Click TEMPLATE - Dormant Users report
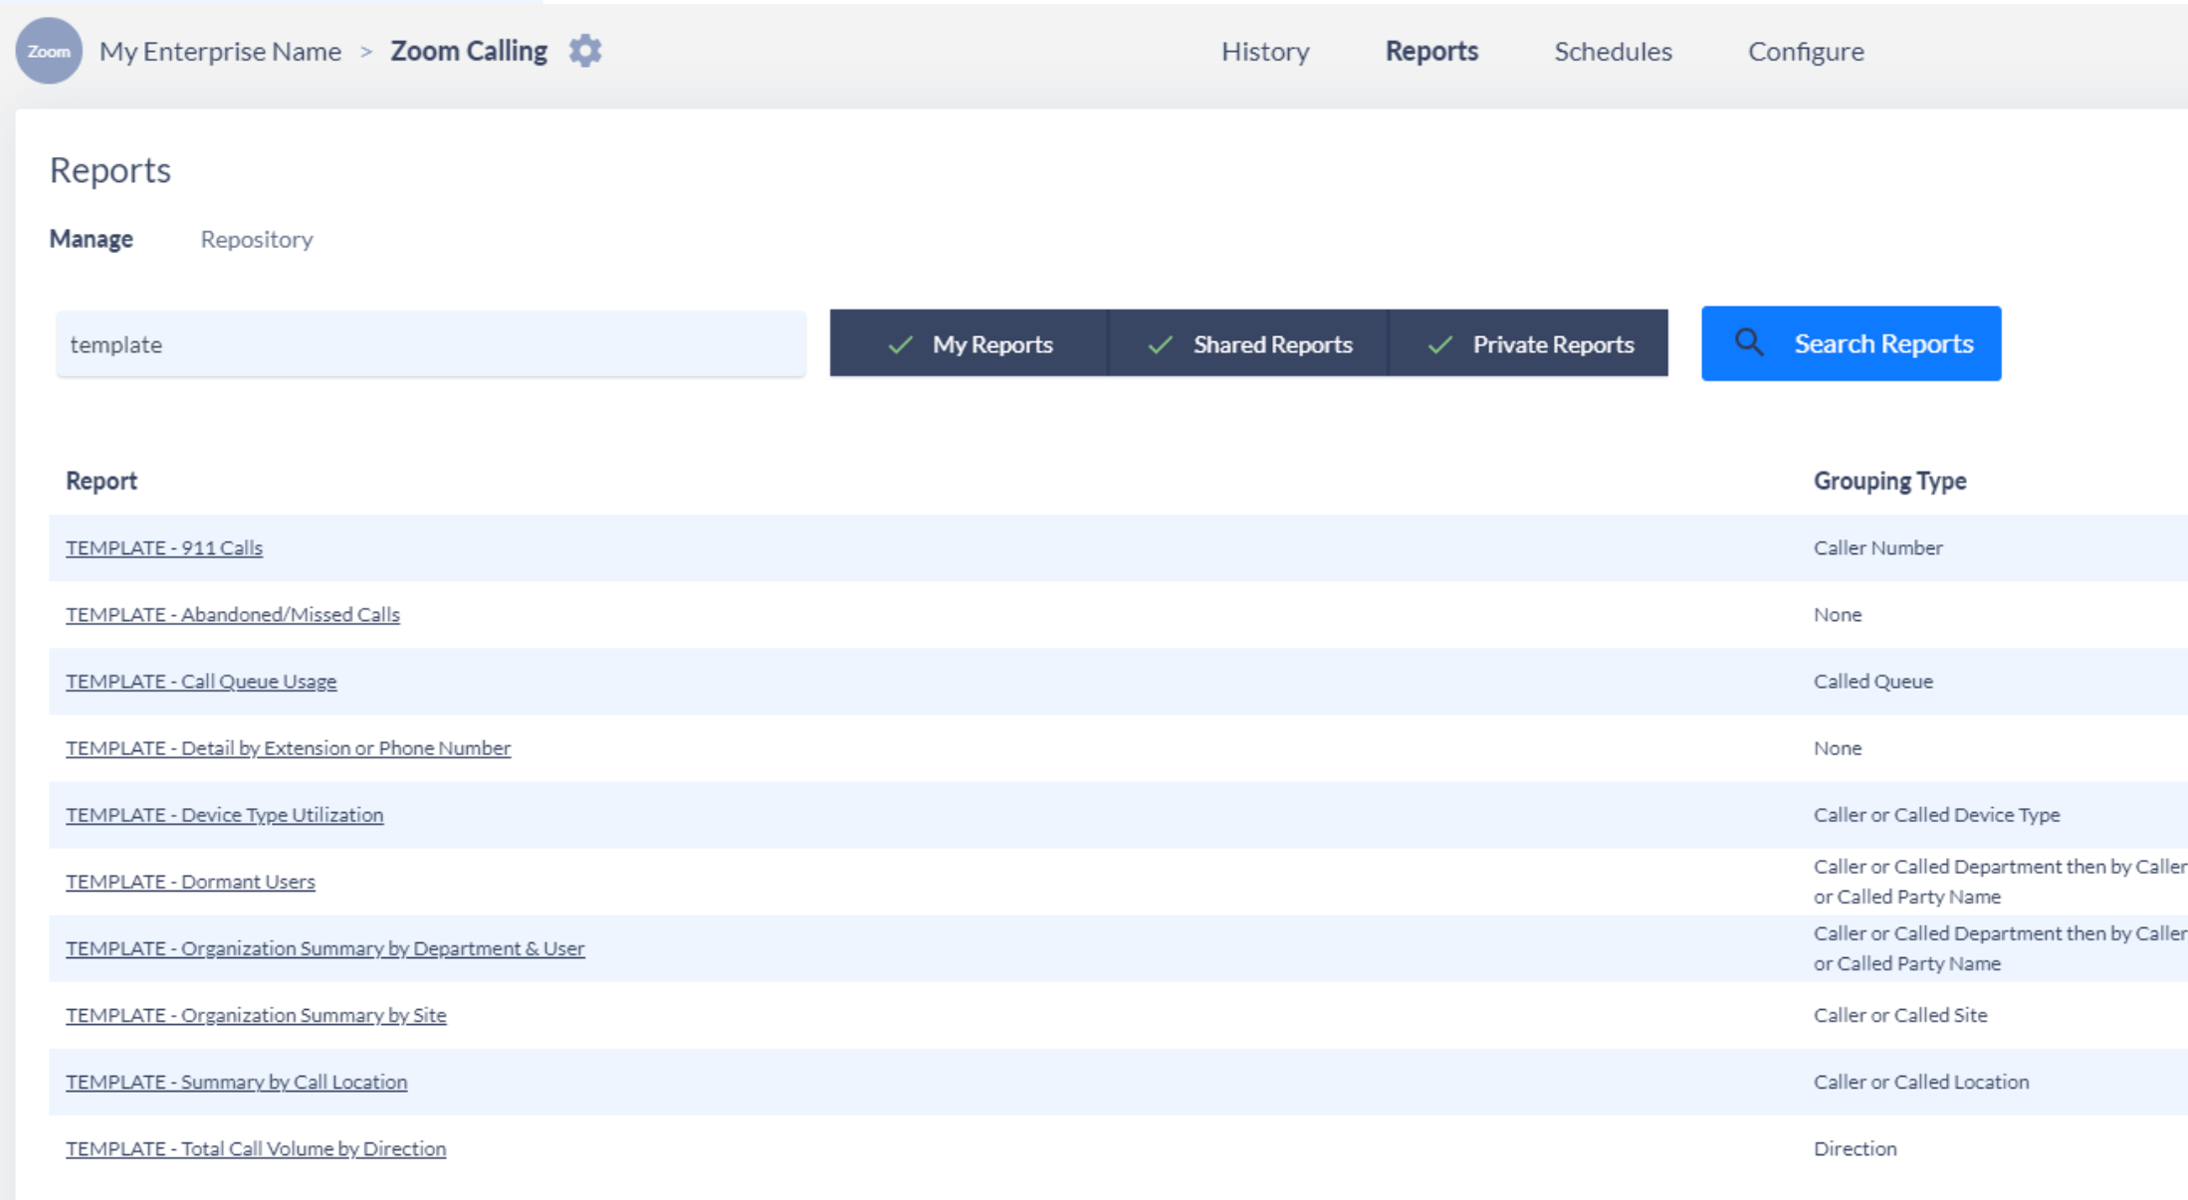 [x=191, y=881]
